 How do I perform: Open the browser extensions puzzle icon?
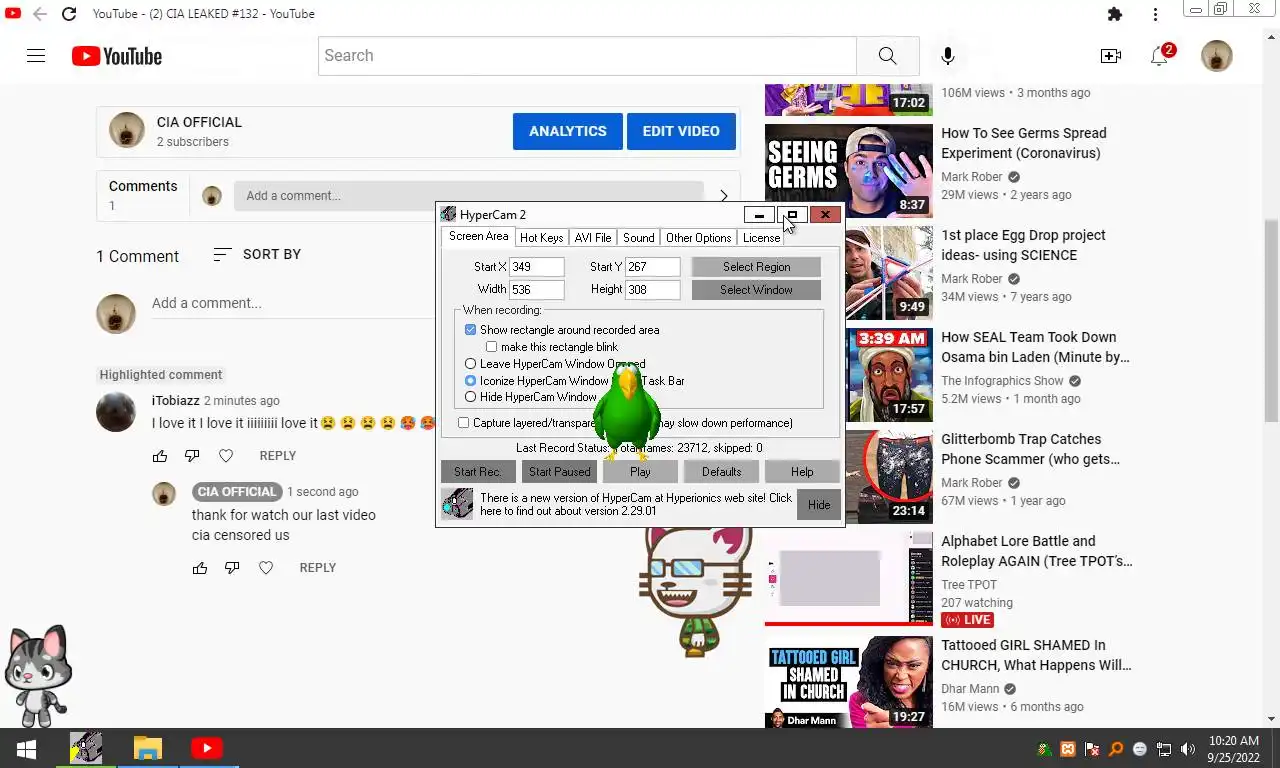[x=1115, y=14]
